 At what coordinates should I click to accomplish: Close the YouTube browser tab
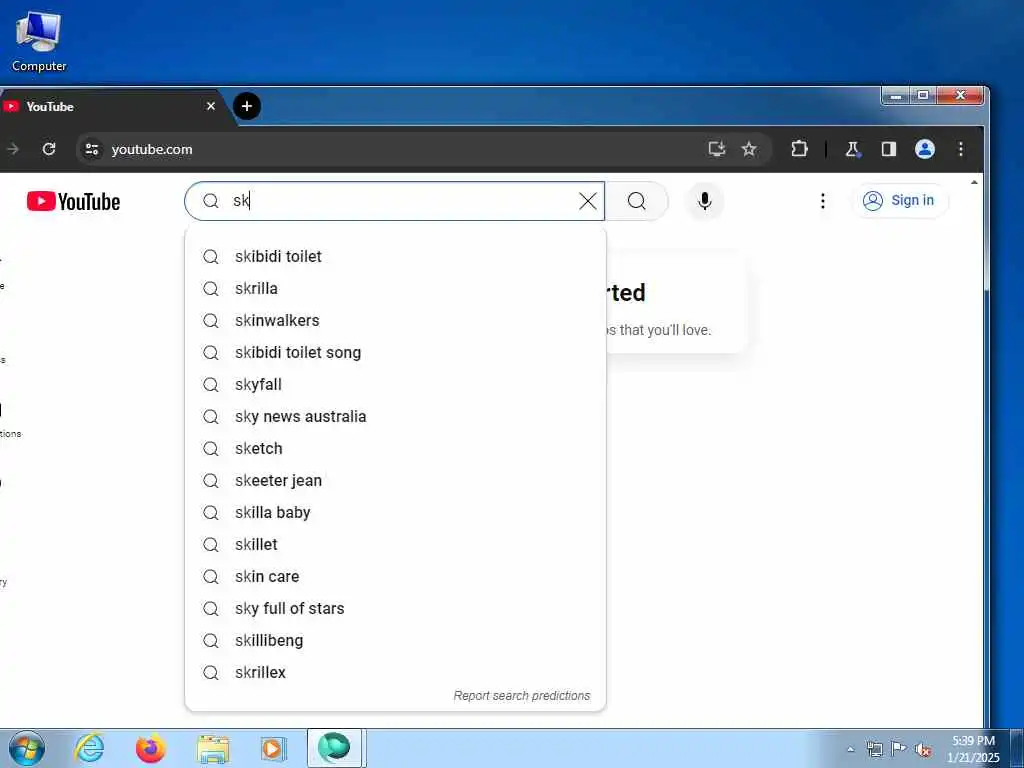210,106
